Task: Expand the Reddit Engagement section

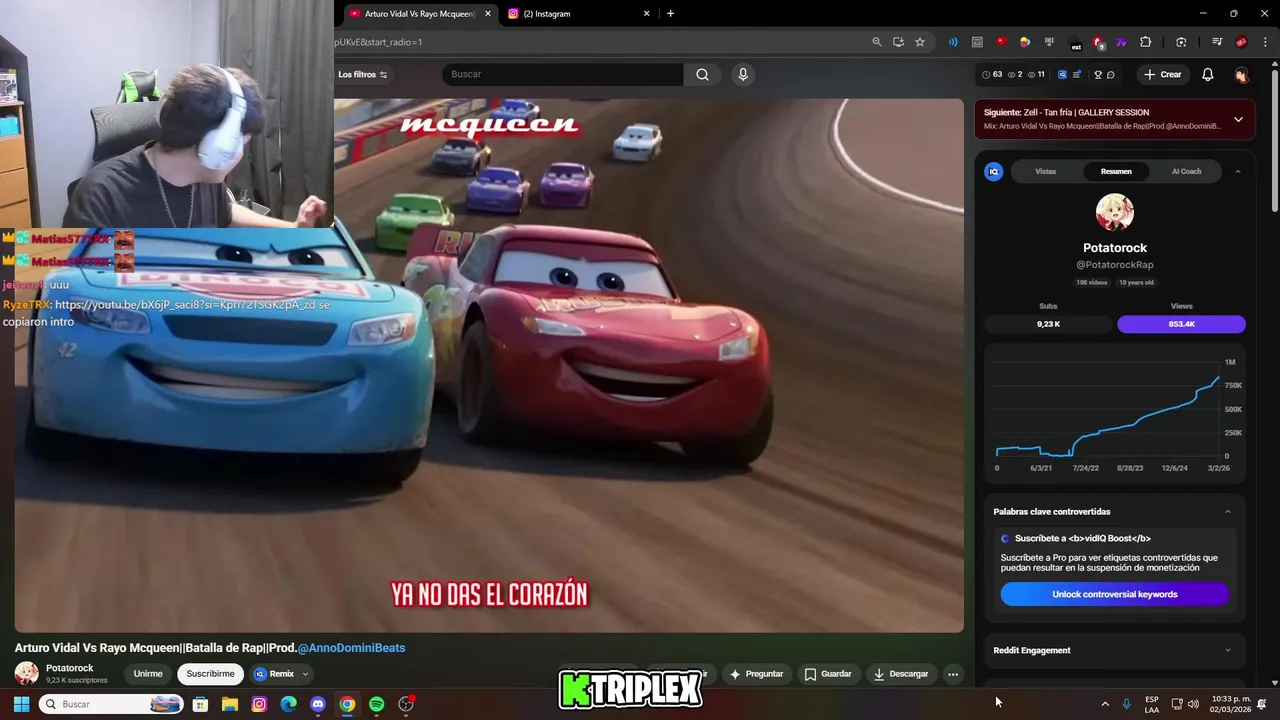Action: 1228,650
